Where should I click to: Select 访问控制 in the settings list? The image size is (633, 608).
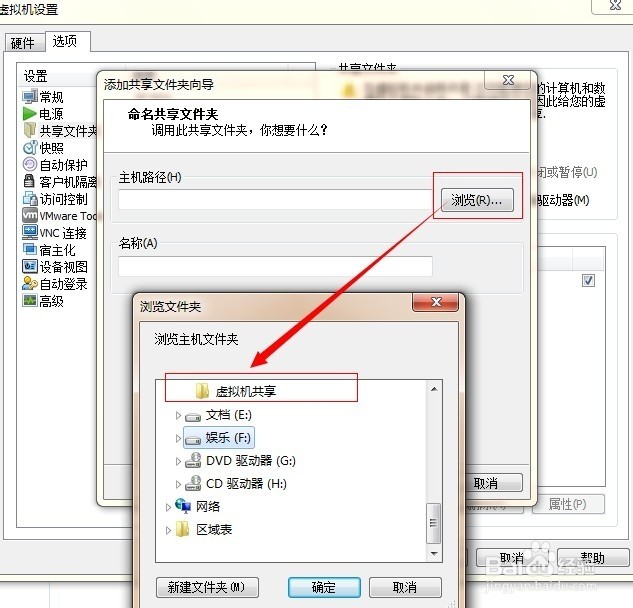pos(63,199)
